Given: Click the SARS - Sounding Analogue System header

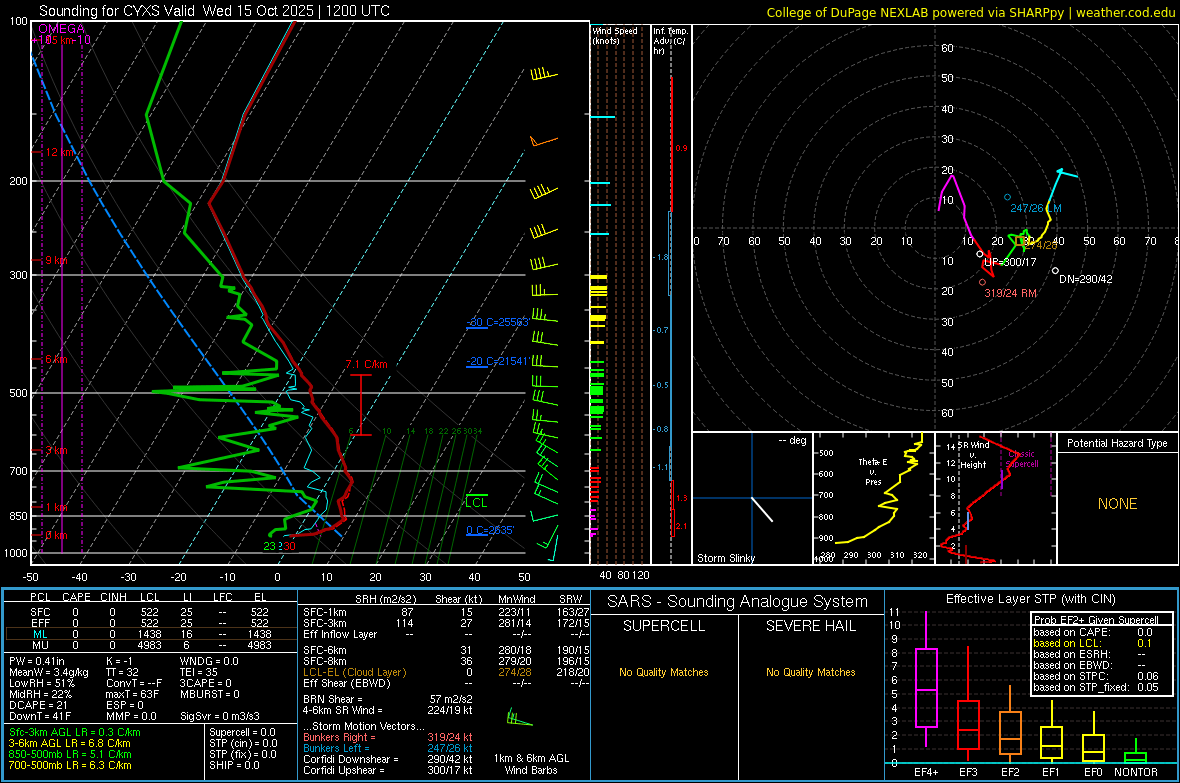Looking at the screenshot, I should pyautogui.click(x=738, y=602).
